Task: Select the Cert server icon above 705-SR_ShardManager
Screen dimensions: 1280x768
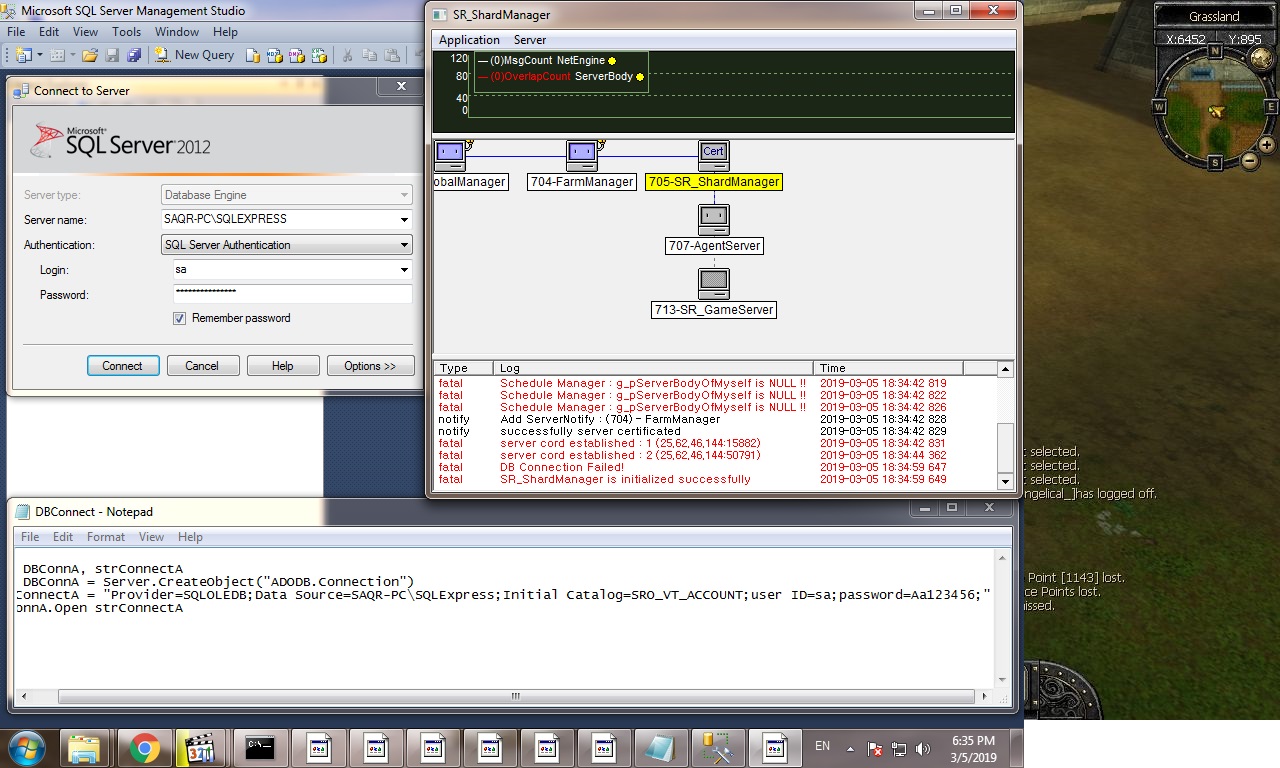Action: coord(713,155)
